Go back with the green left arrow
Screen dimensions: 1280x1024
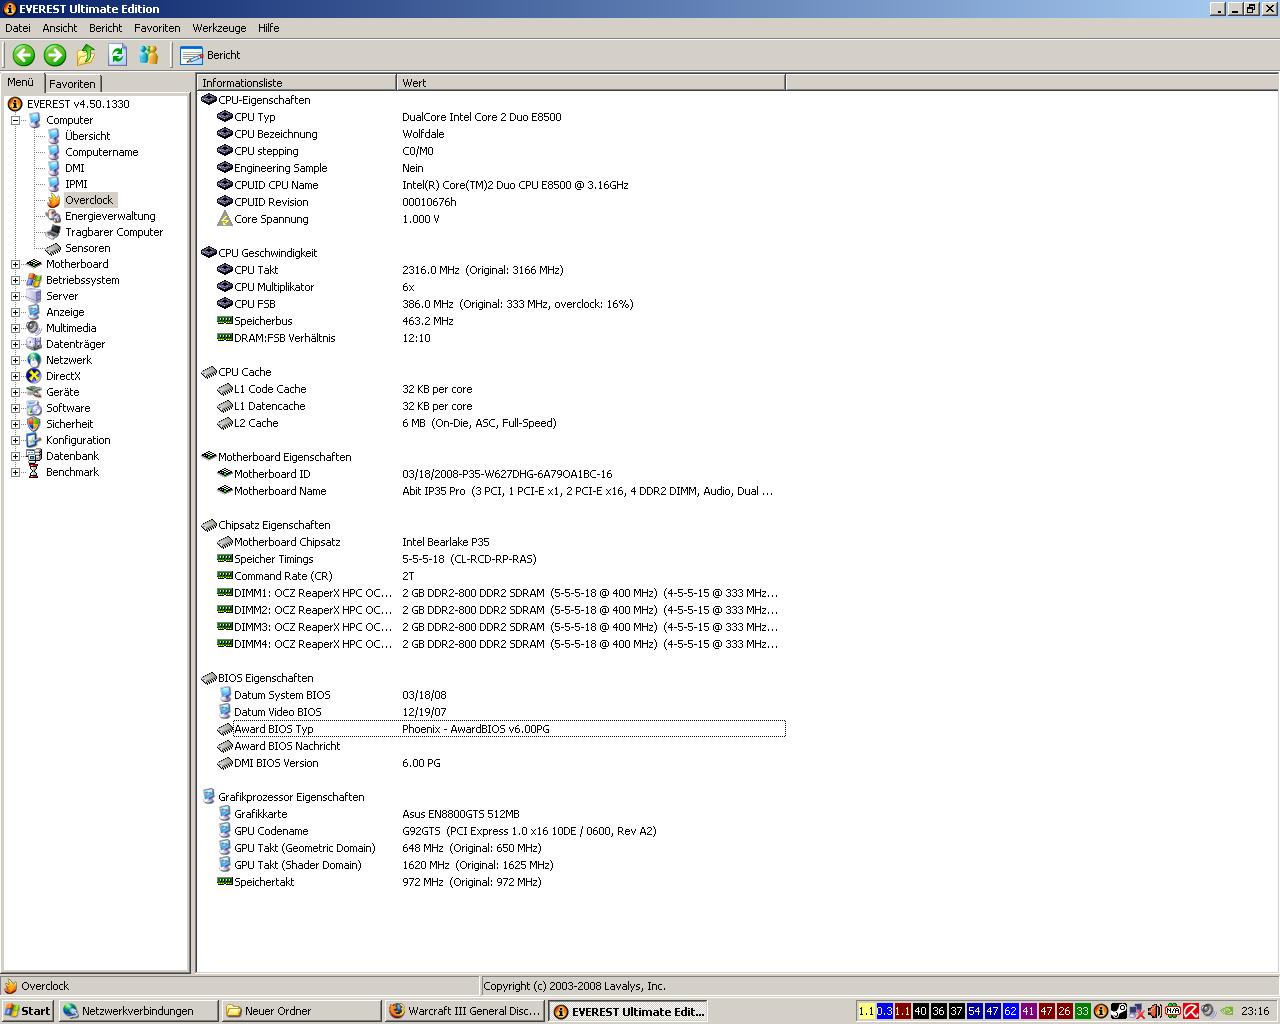[24, 55]
